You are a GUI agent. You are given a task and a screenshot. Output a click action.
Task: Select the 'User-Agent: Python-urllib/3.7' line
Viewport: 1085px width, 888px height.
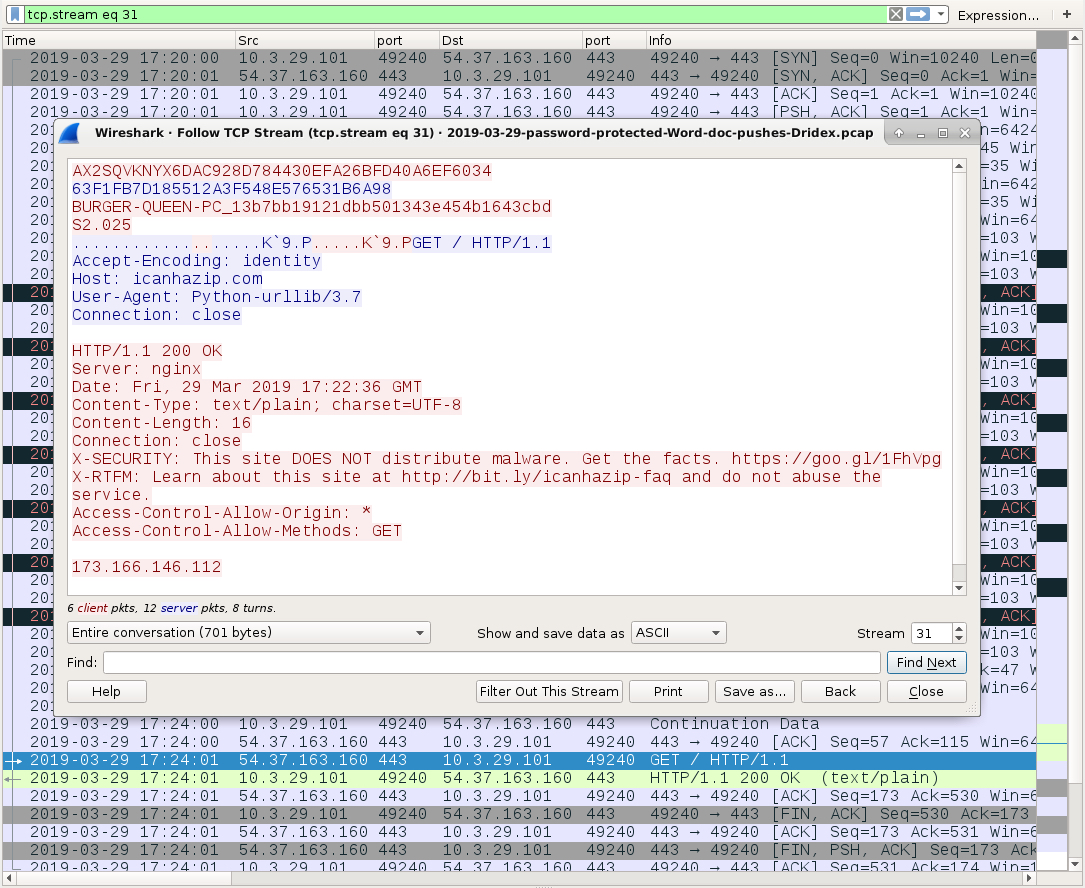click(x=217, y=297)
